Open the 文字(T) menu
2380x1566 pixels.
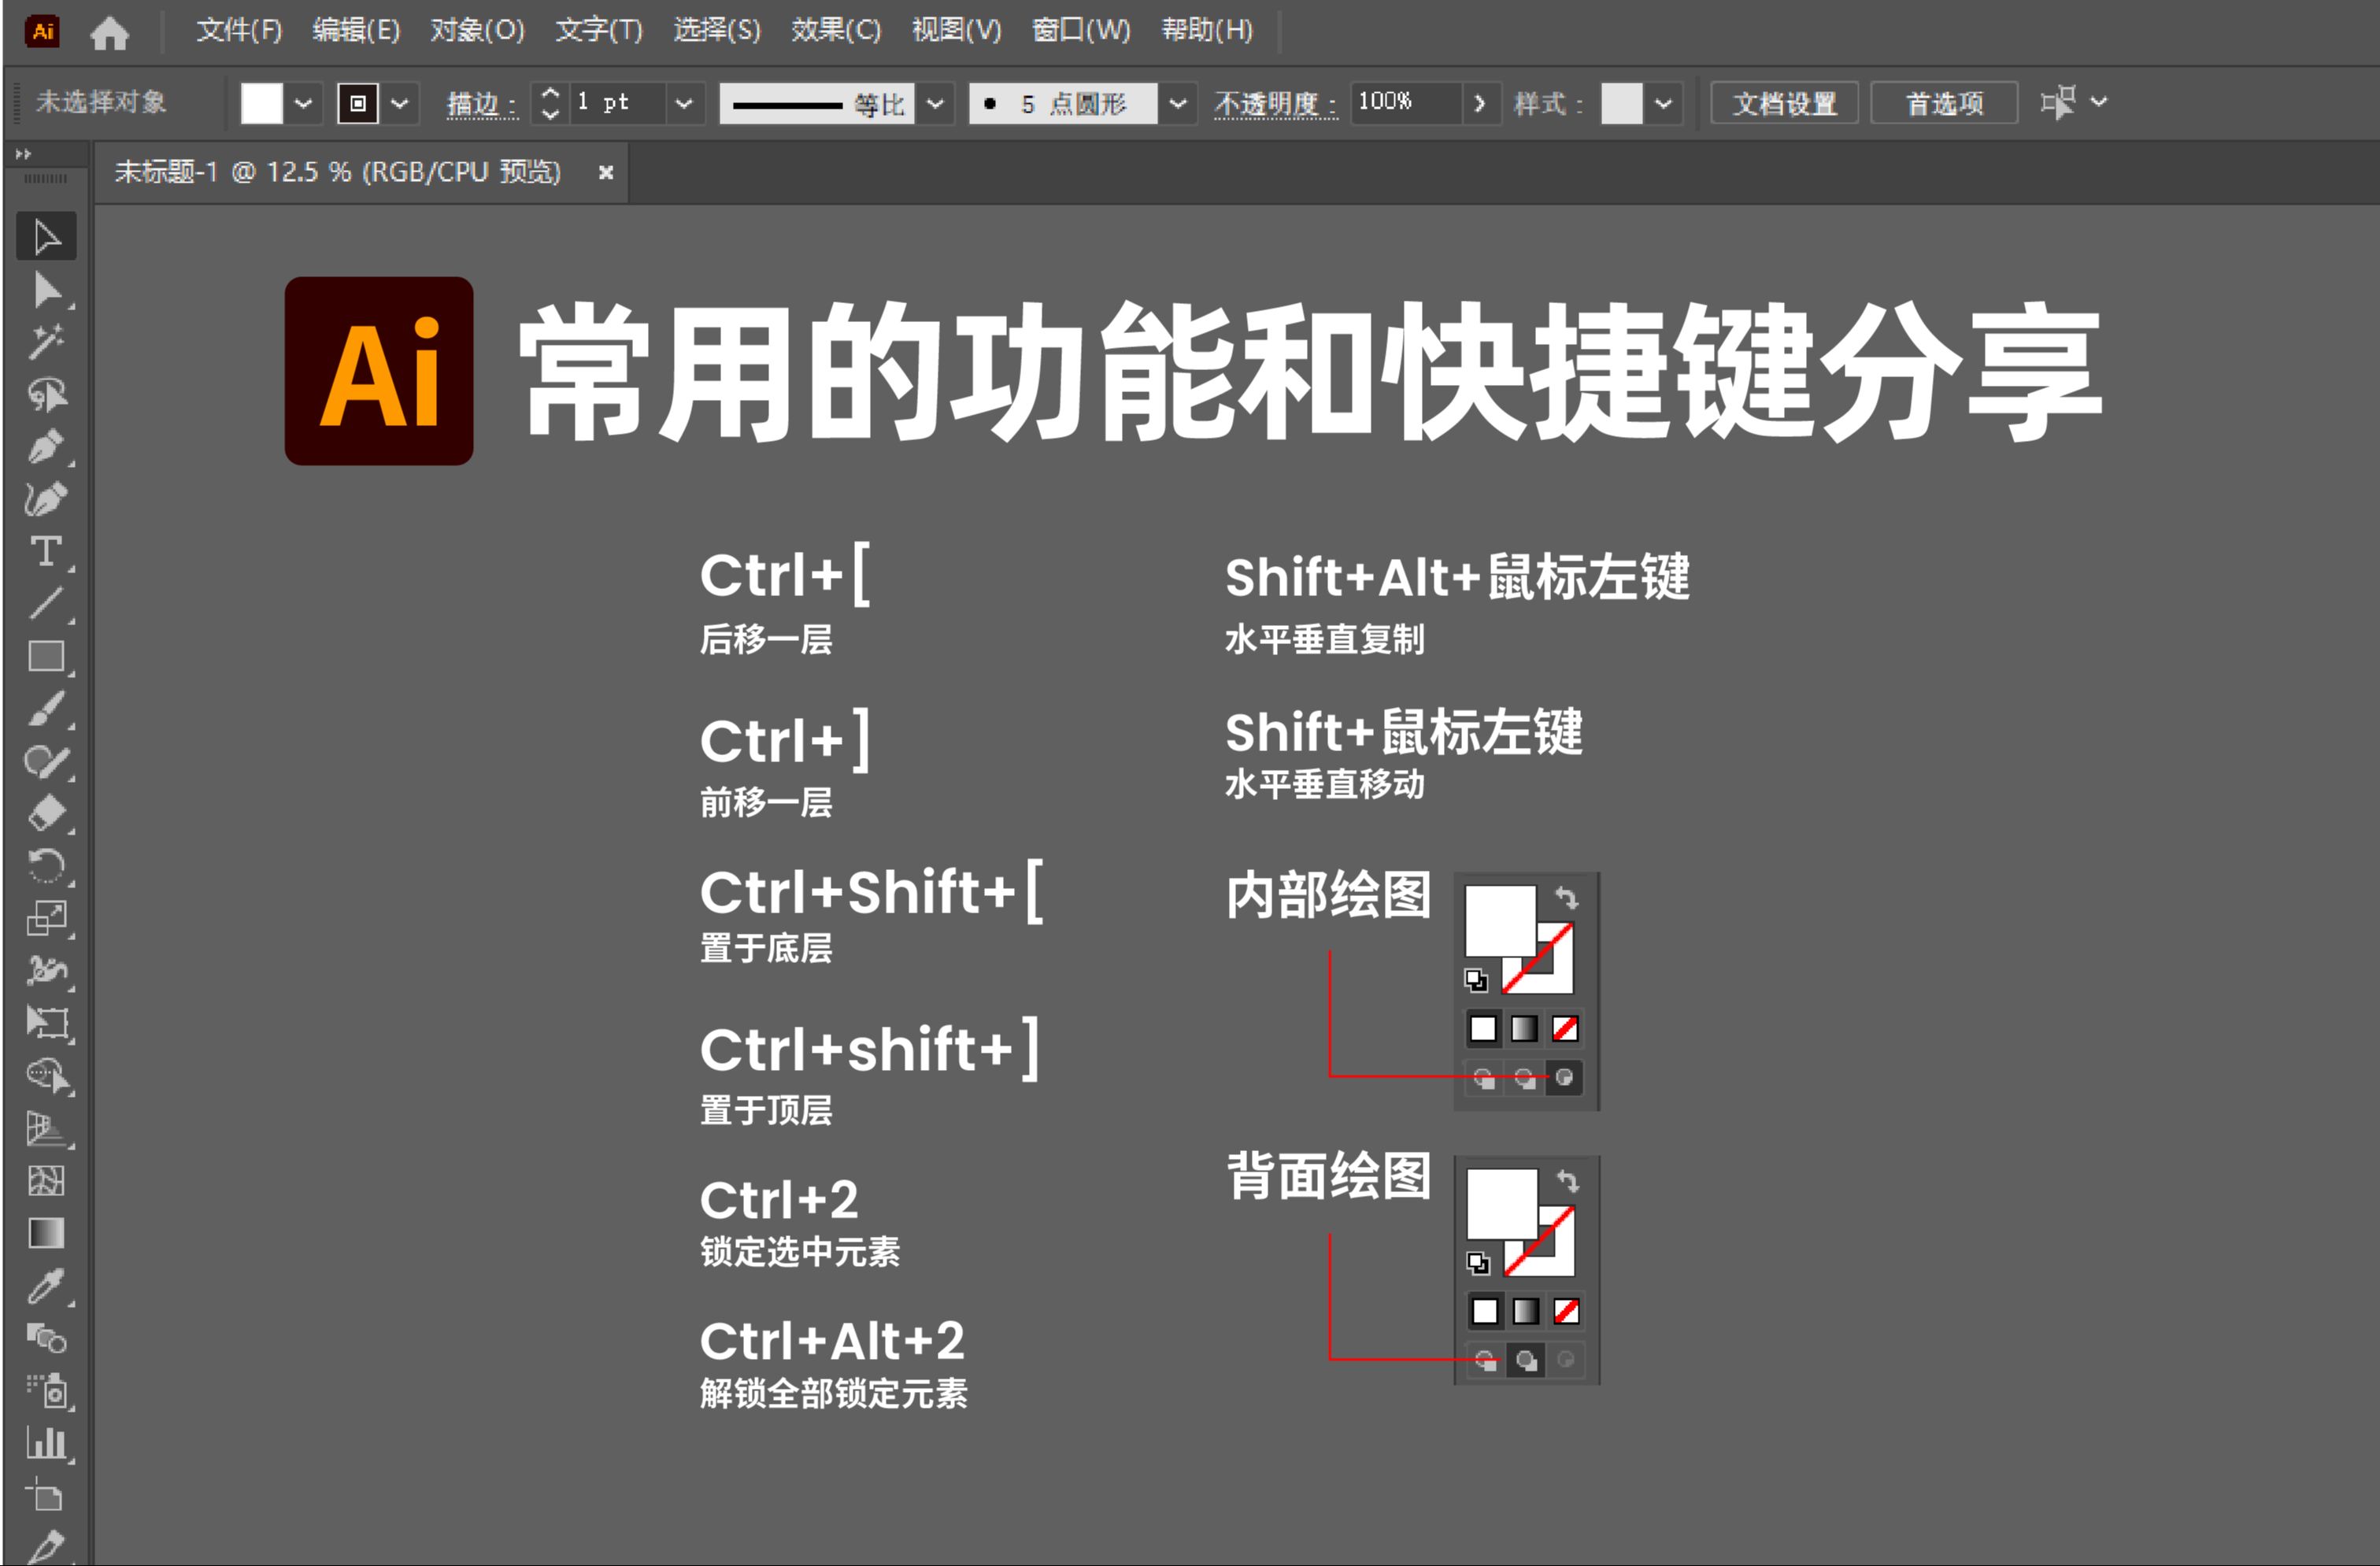pyautogui.click(x=598, y=30)
